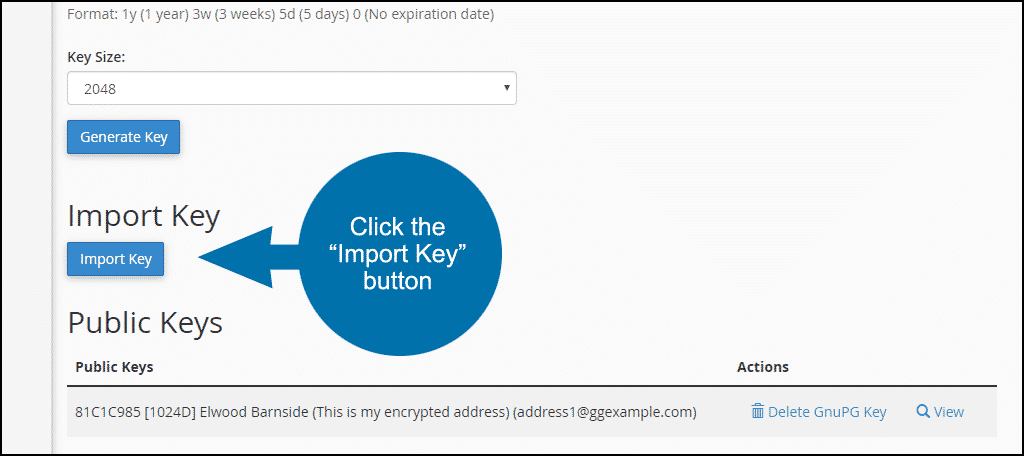Click the blue arrow pointing at Import Key
1024x456 pixels.
248,257
